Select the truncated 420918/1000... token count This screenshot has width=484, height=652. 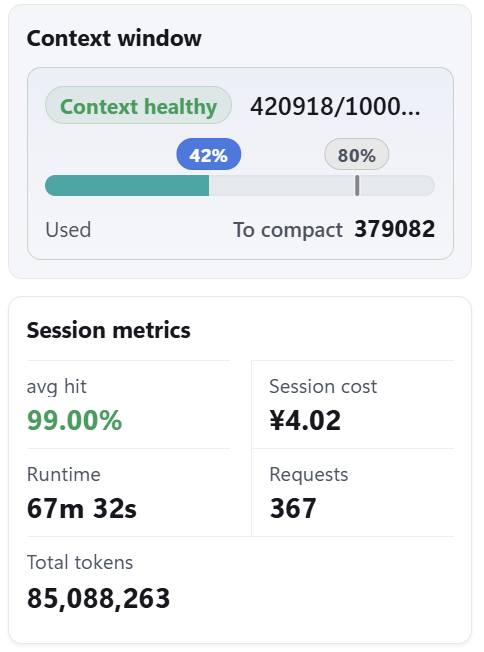(335, 106)
